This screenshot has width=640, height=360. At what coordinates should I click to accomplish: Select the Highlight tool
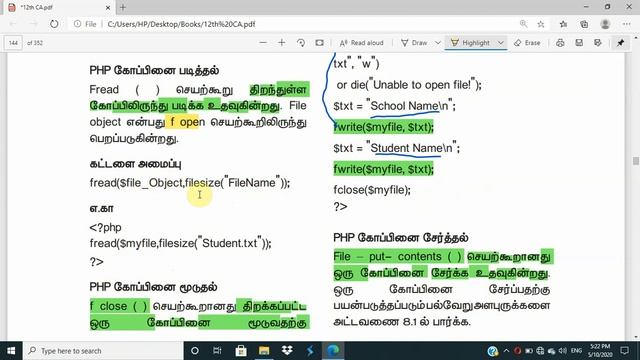click(x=471, y=43)
